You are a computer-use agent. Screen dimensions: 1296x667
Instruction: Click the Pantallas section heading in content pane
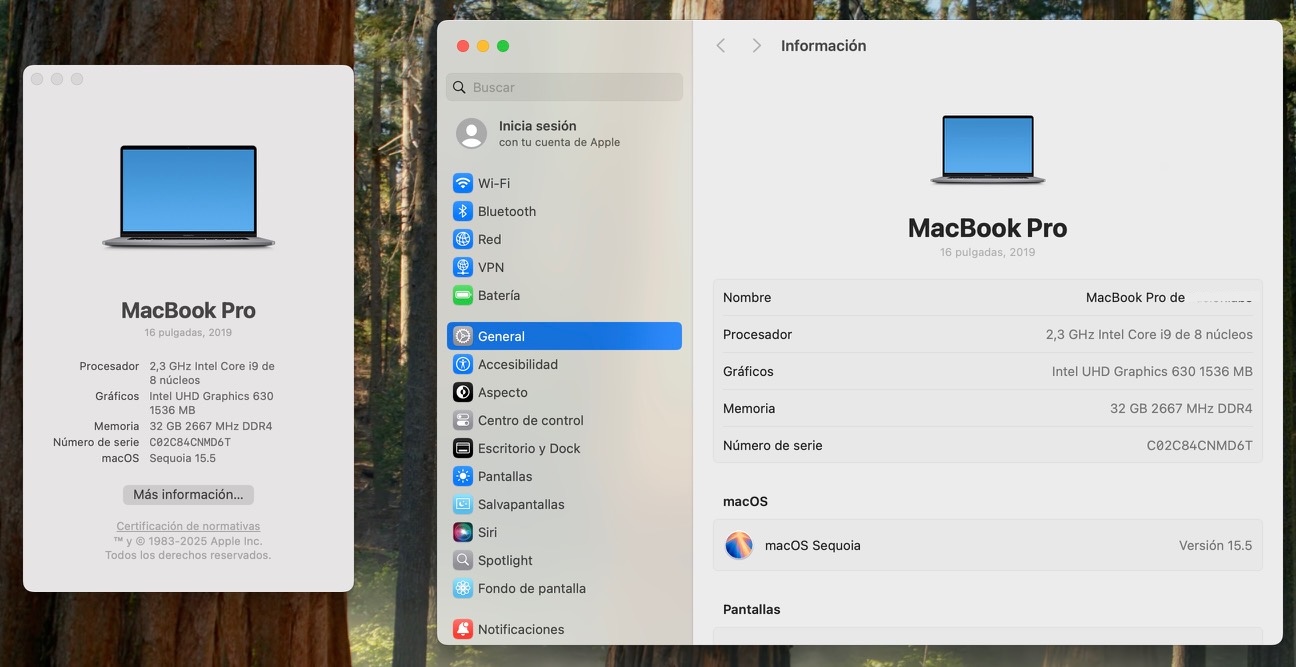[x=751, y=609]
